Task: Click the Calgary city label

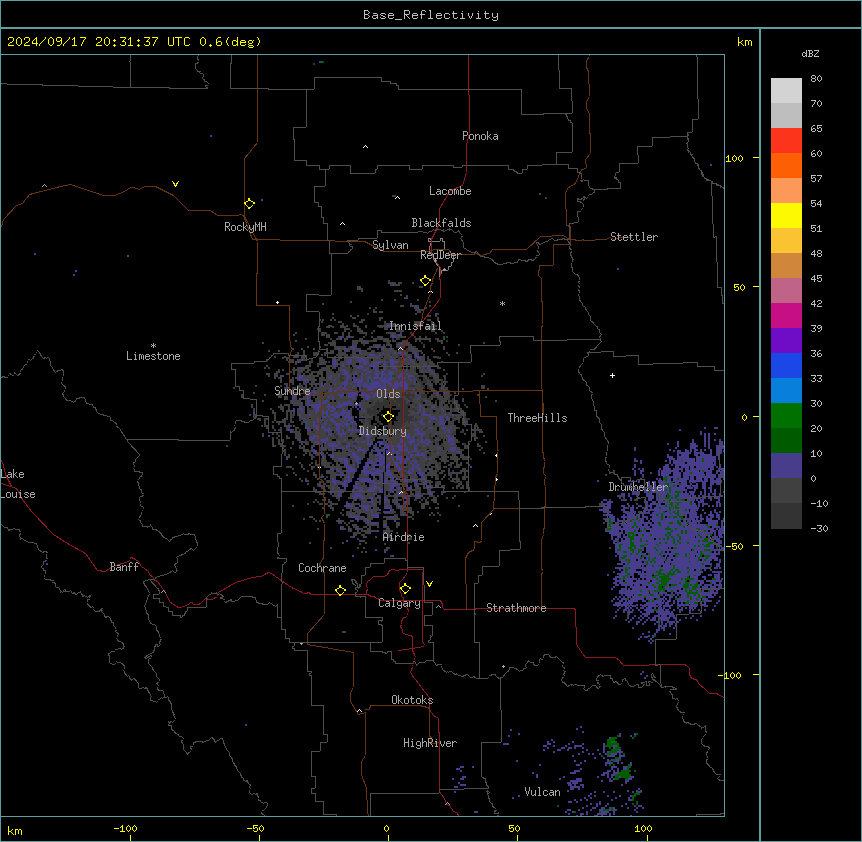Action: click(x=399, y=603)
